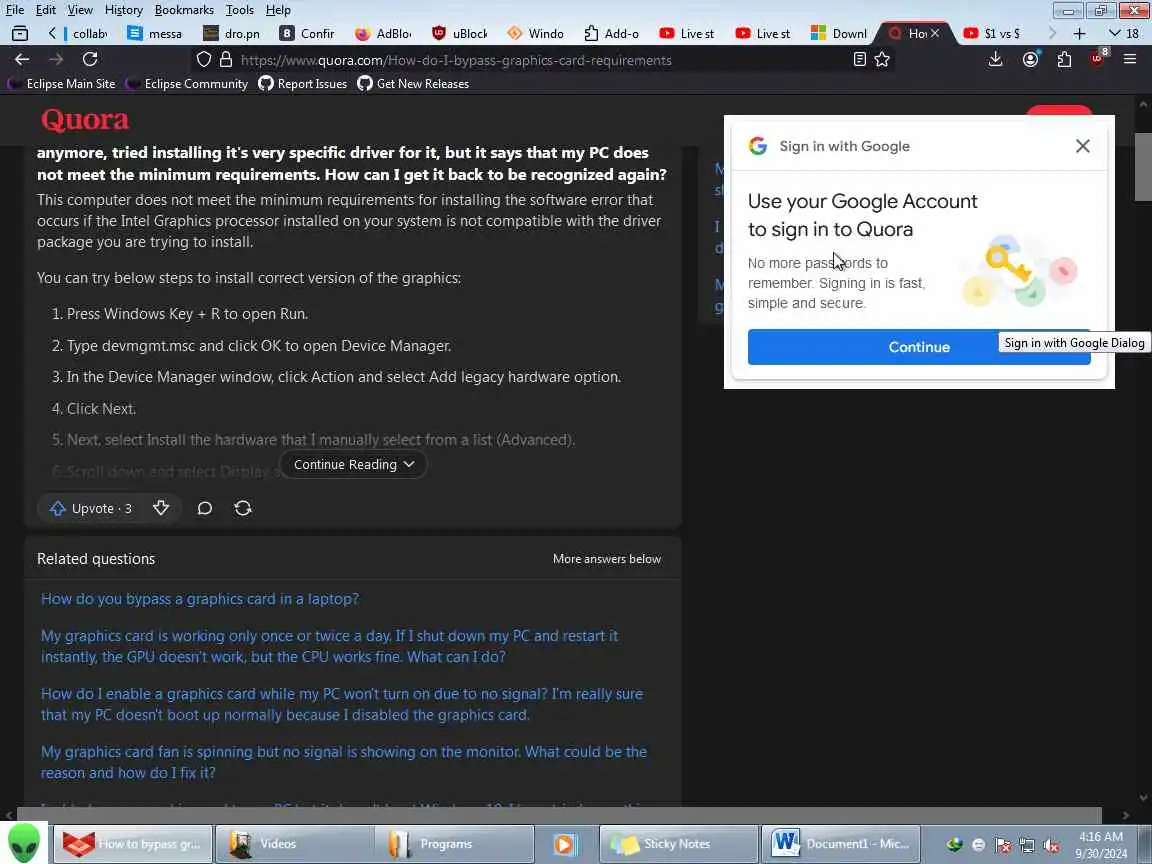Screen dimensions: 1152x864
Task: Switch to the Confir tab
Action: [x=308, y=33]
